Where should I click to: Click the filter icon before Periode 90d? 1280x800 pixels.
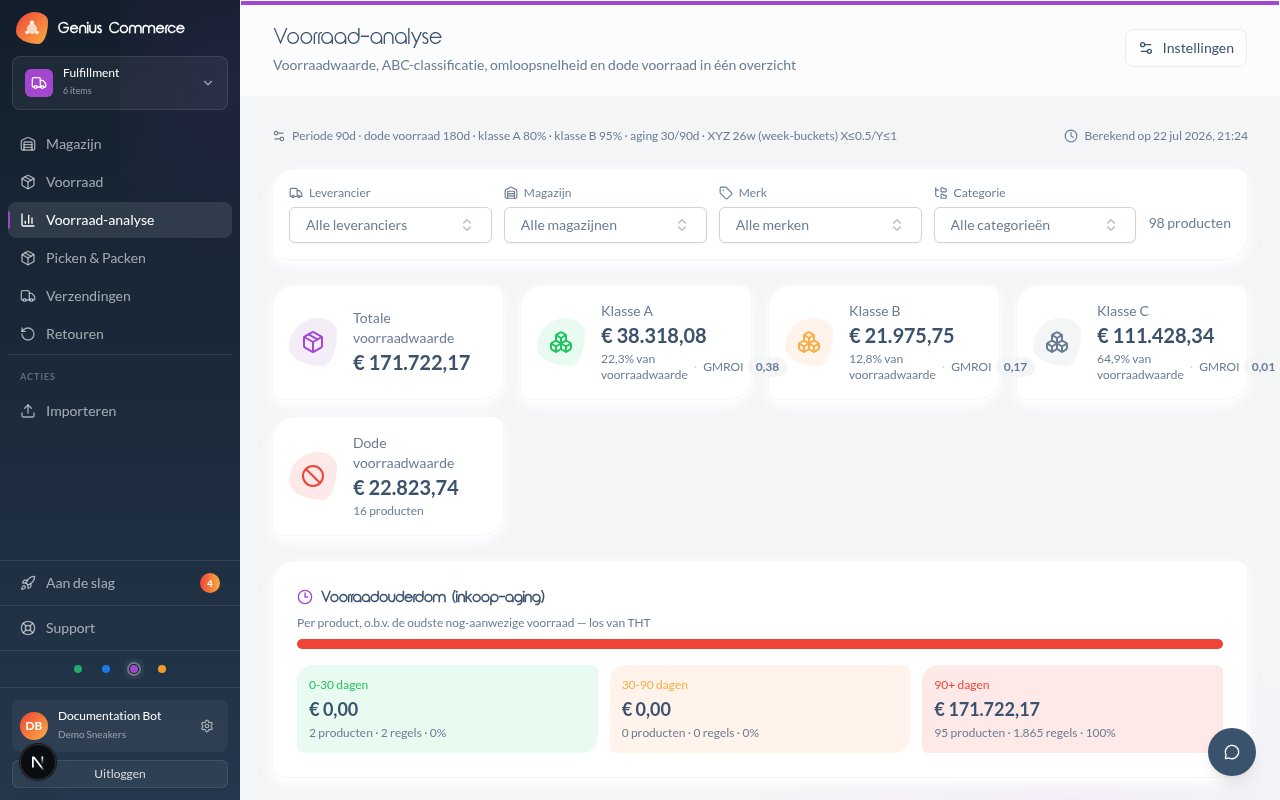(x=280, y=136)
